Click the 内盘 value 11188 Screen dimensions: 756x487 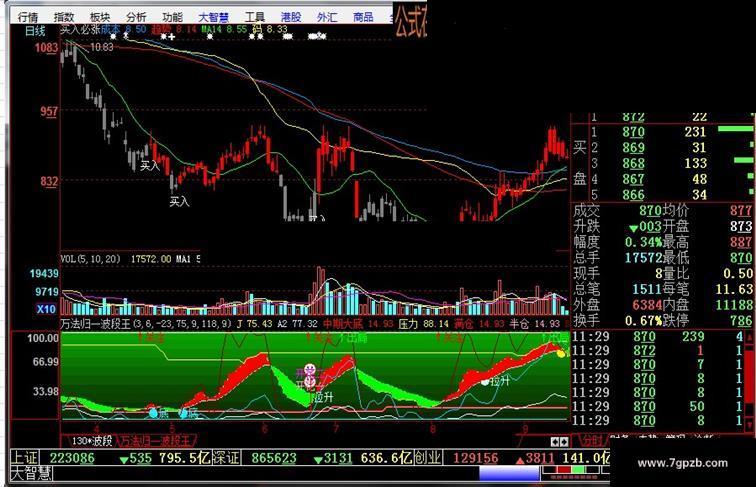[734, 305]
